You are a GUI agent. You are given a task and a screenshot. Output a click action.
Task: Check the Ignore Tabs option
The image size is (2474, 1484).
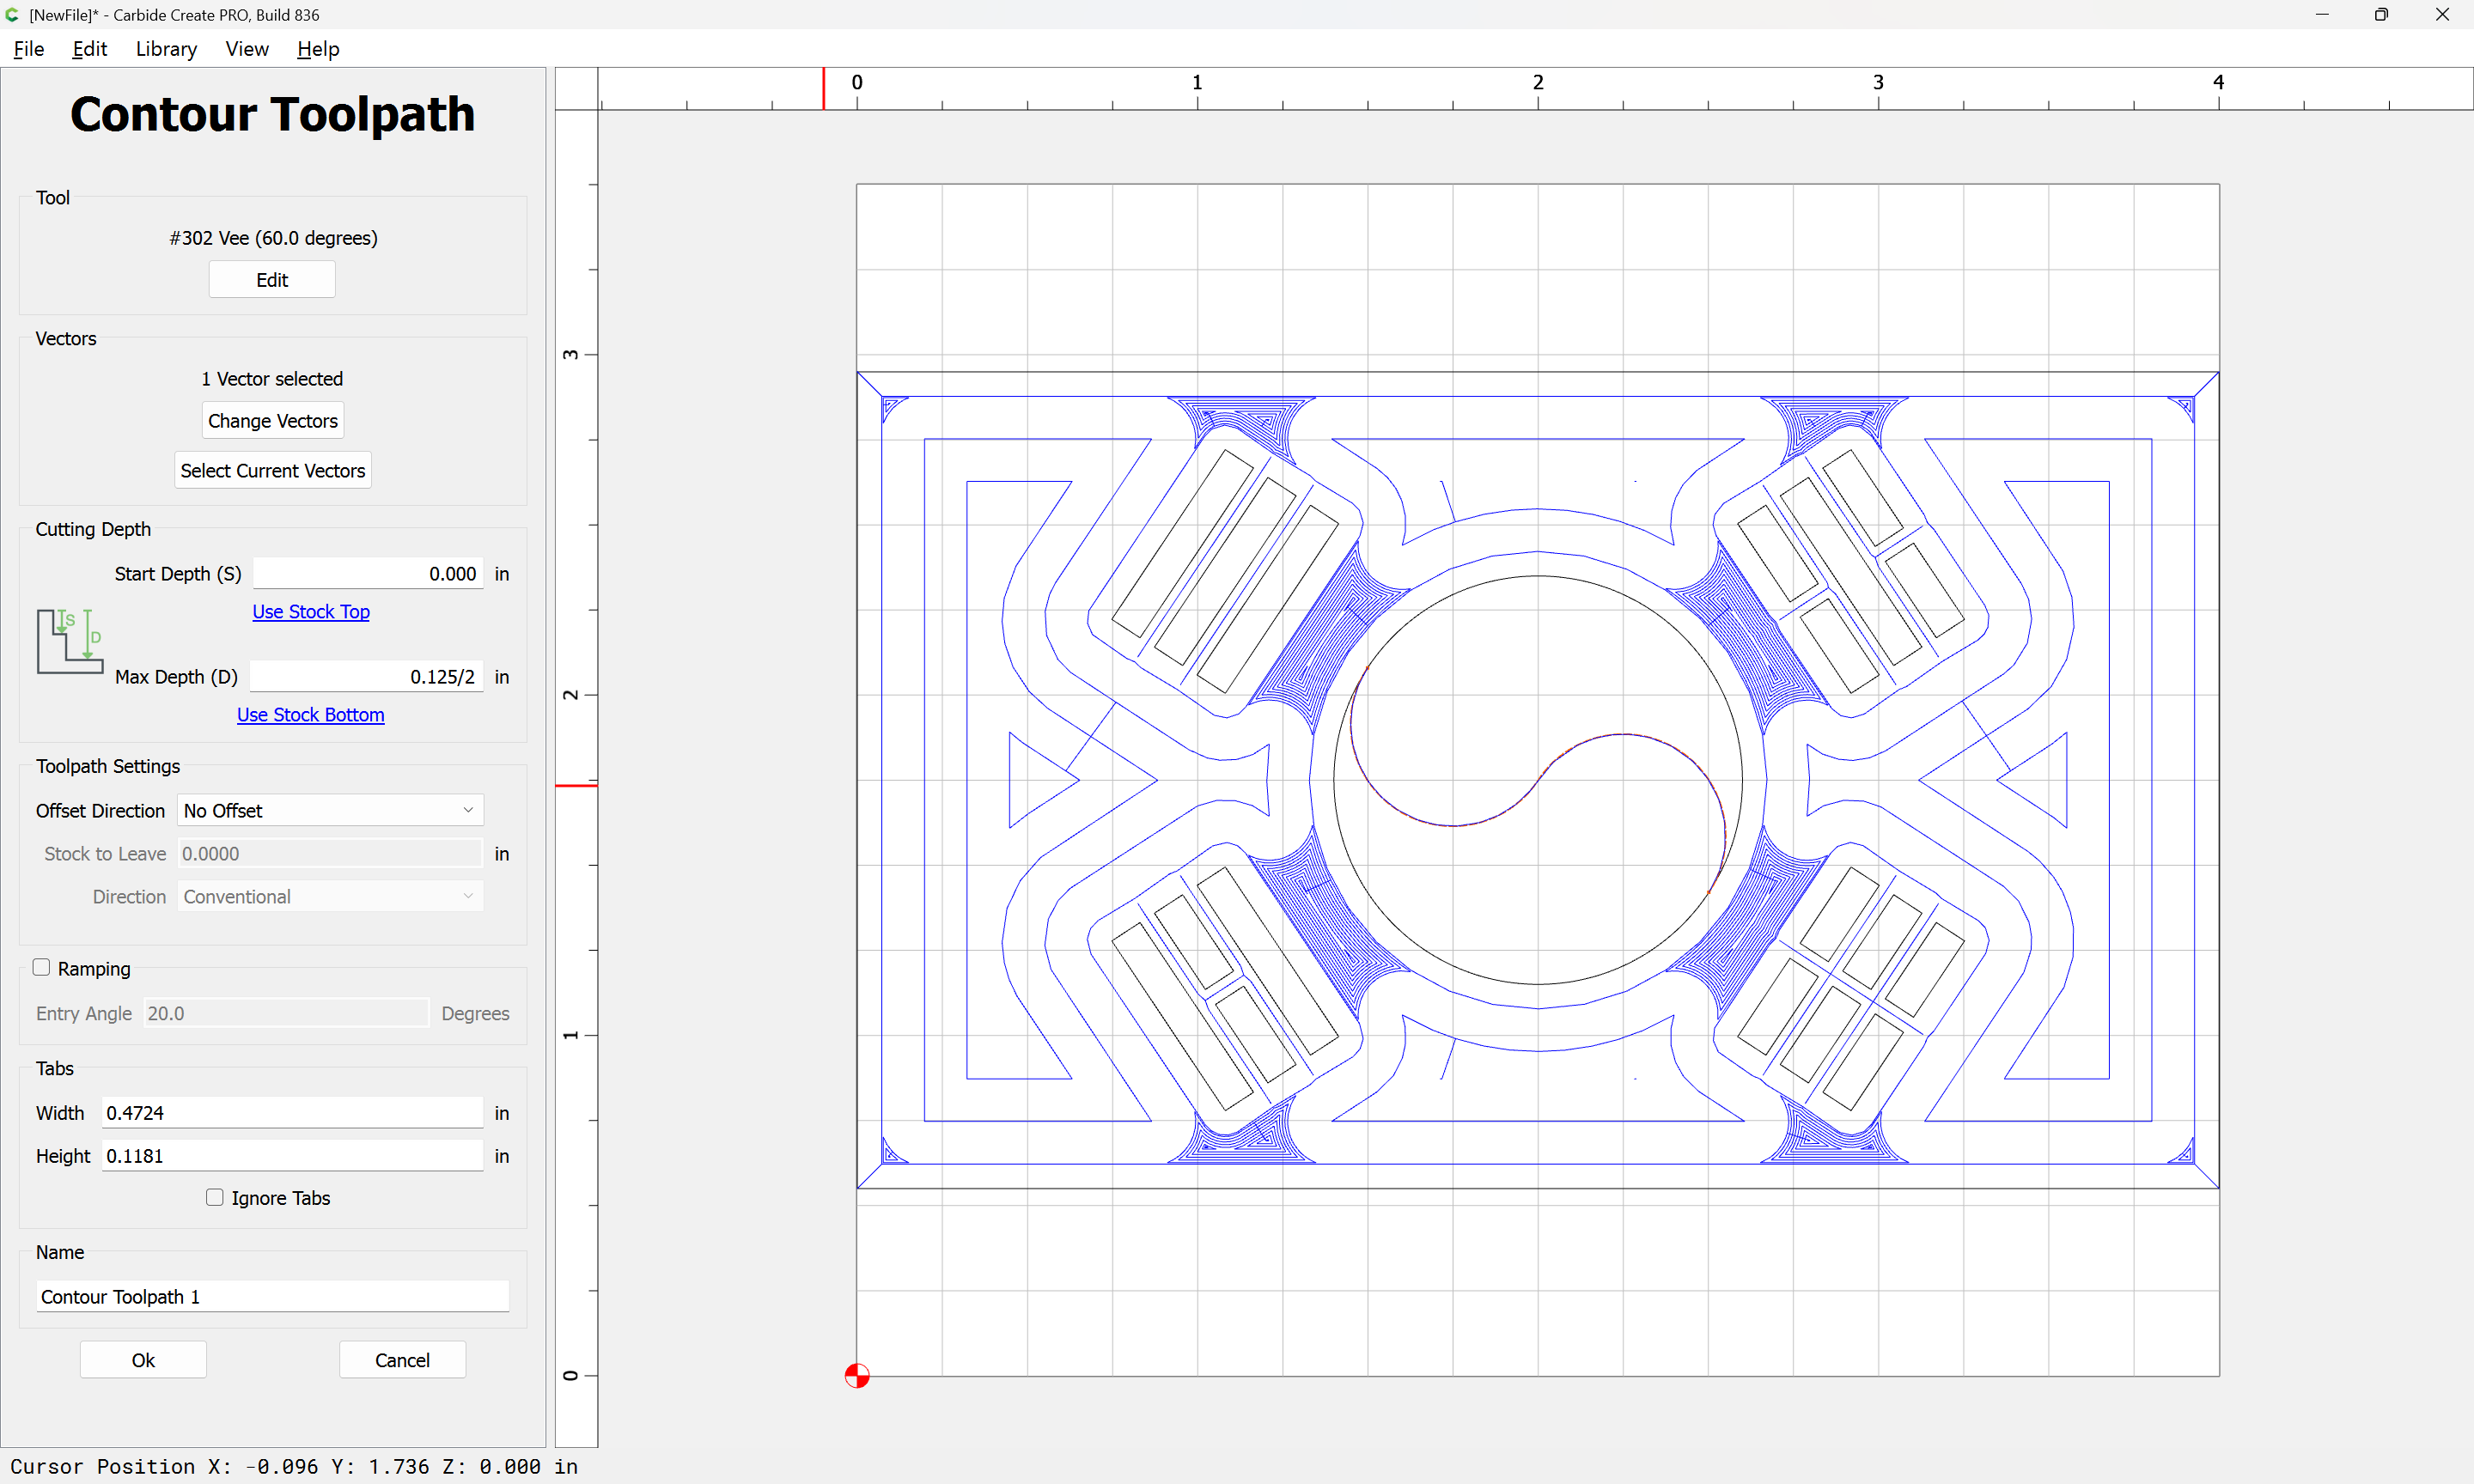[x=215, y=1197]
